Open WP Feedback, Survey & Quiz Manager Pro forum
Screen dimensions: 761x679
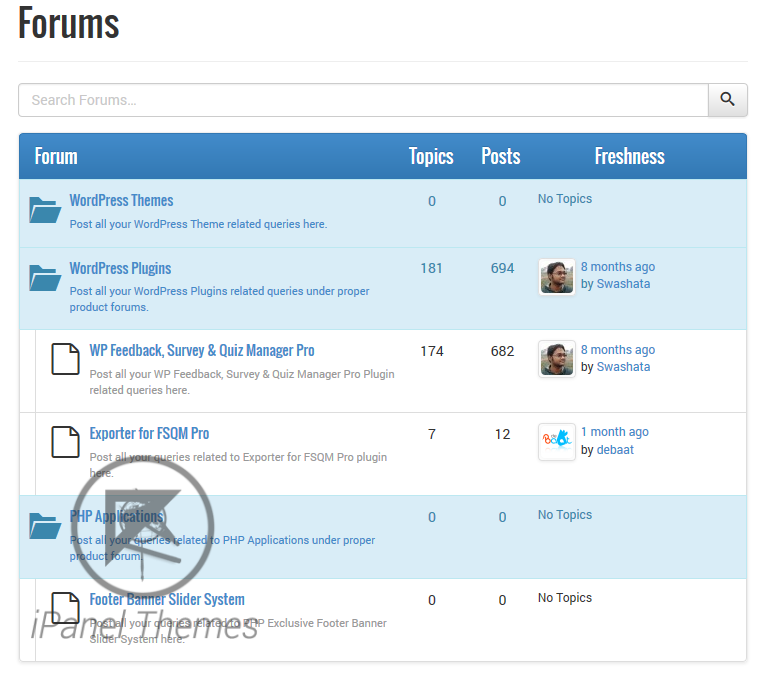click(x=202, y=350)
